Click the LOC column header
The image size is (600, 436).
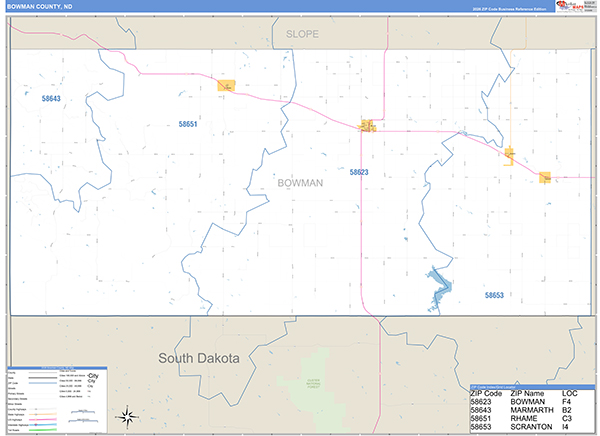570,394
